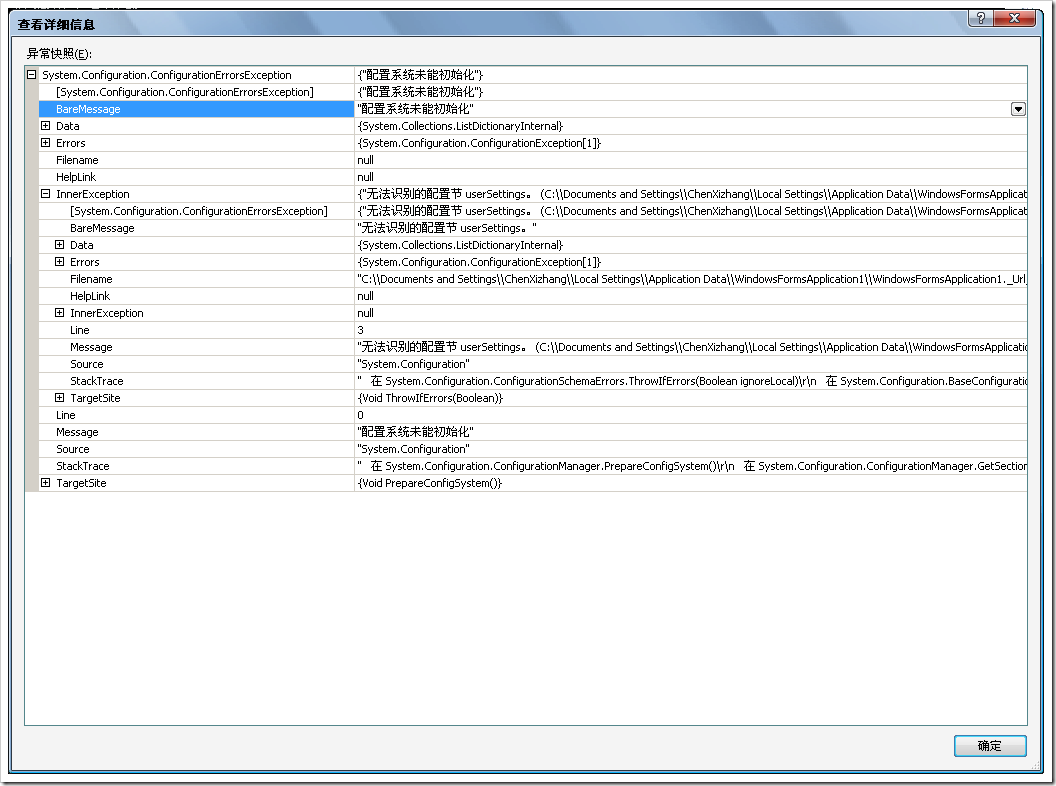
Task: Expand Data under the InnerException node
Action: pos(59,244)
